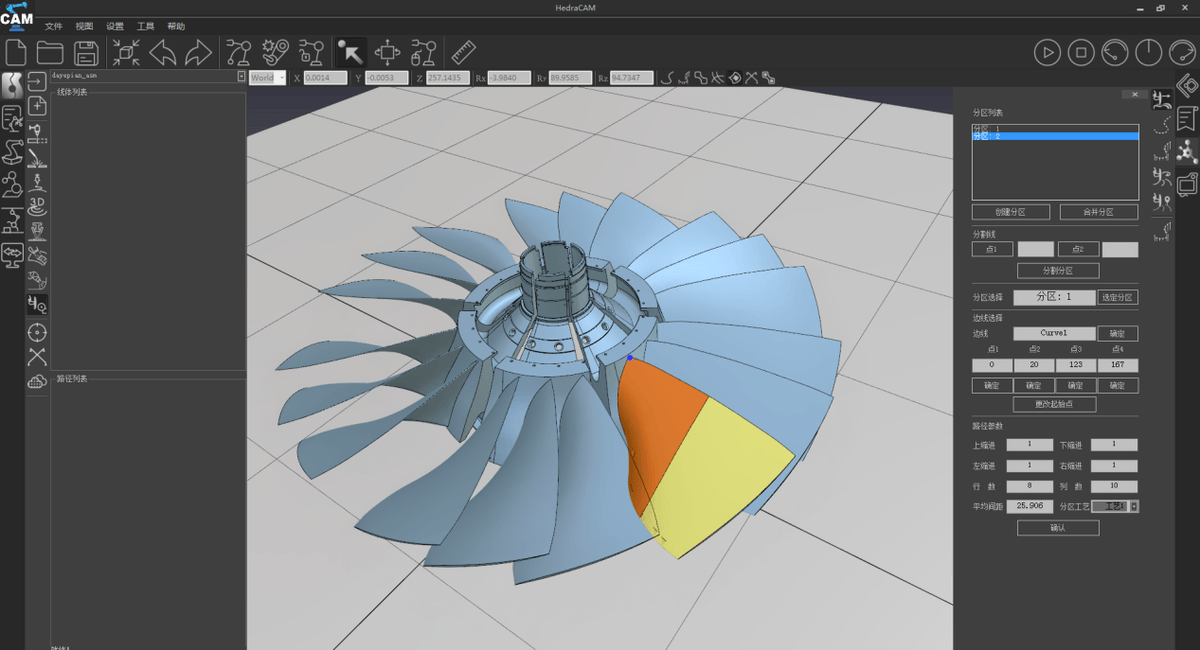
Task: Click the 点4 field showing 167
Action: click(1118, 365)
